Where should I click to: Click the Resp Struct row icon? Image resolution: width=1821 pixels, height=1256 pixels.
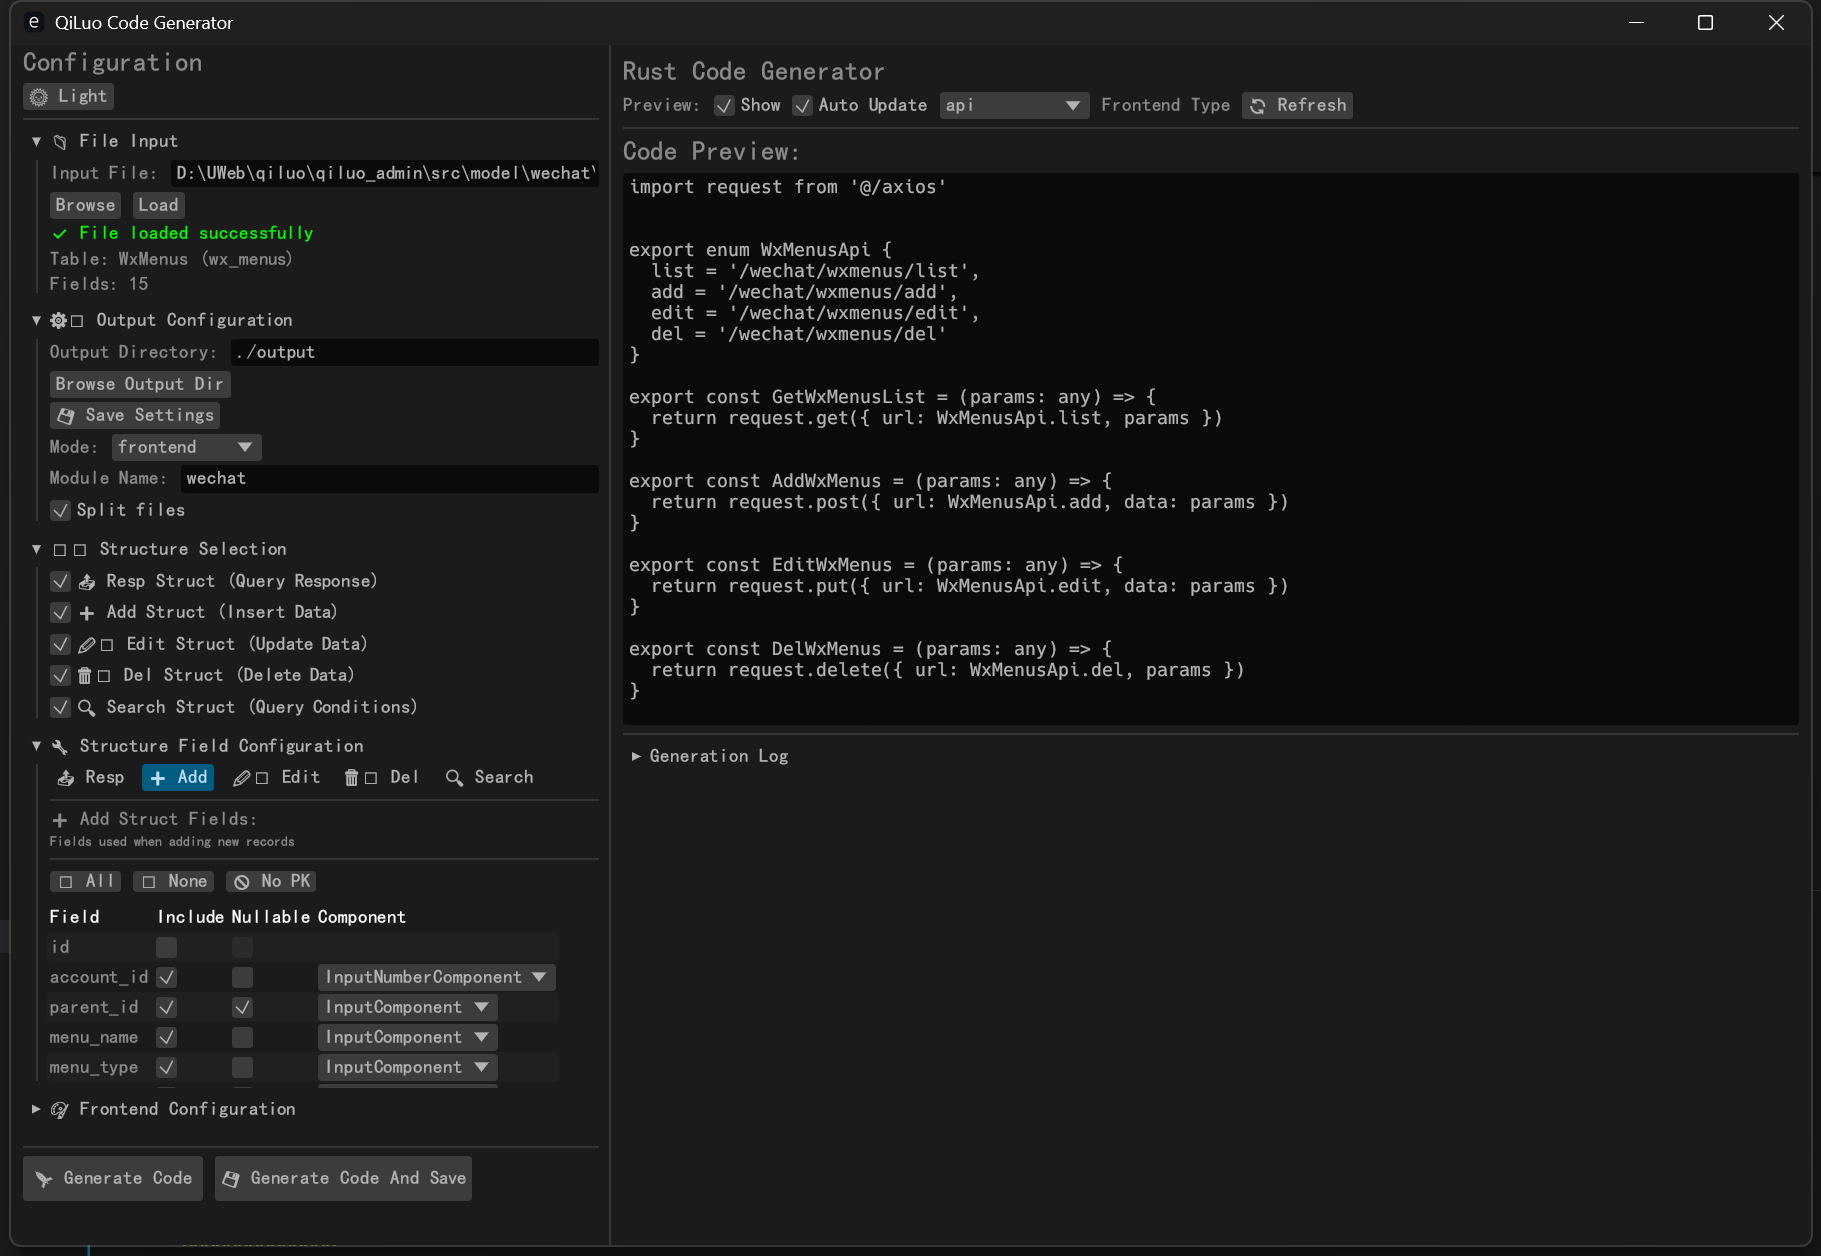pyautogui.click(x=87, y=581)
